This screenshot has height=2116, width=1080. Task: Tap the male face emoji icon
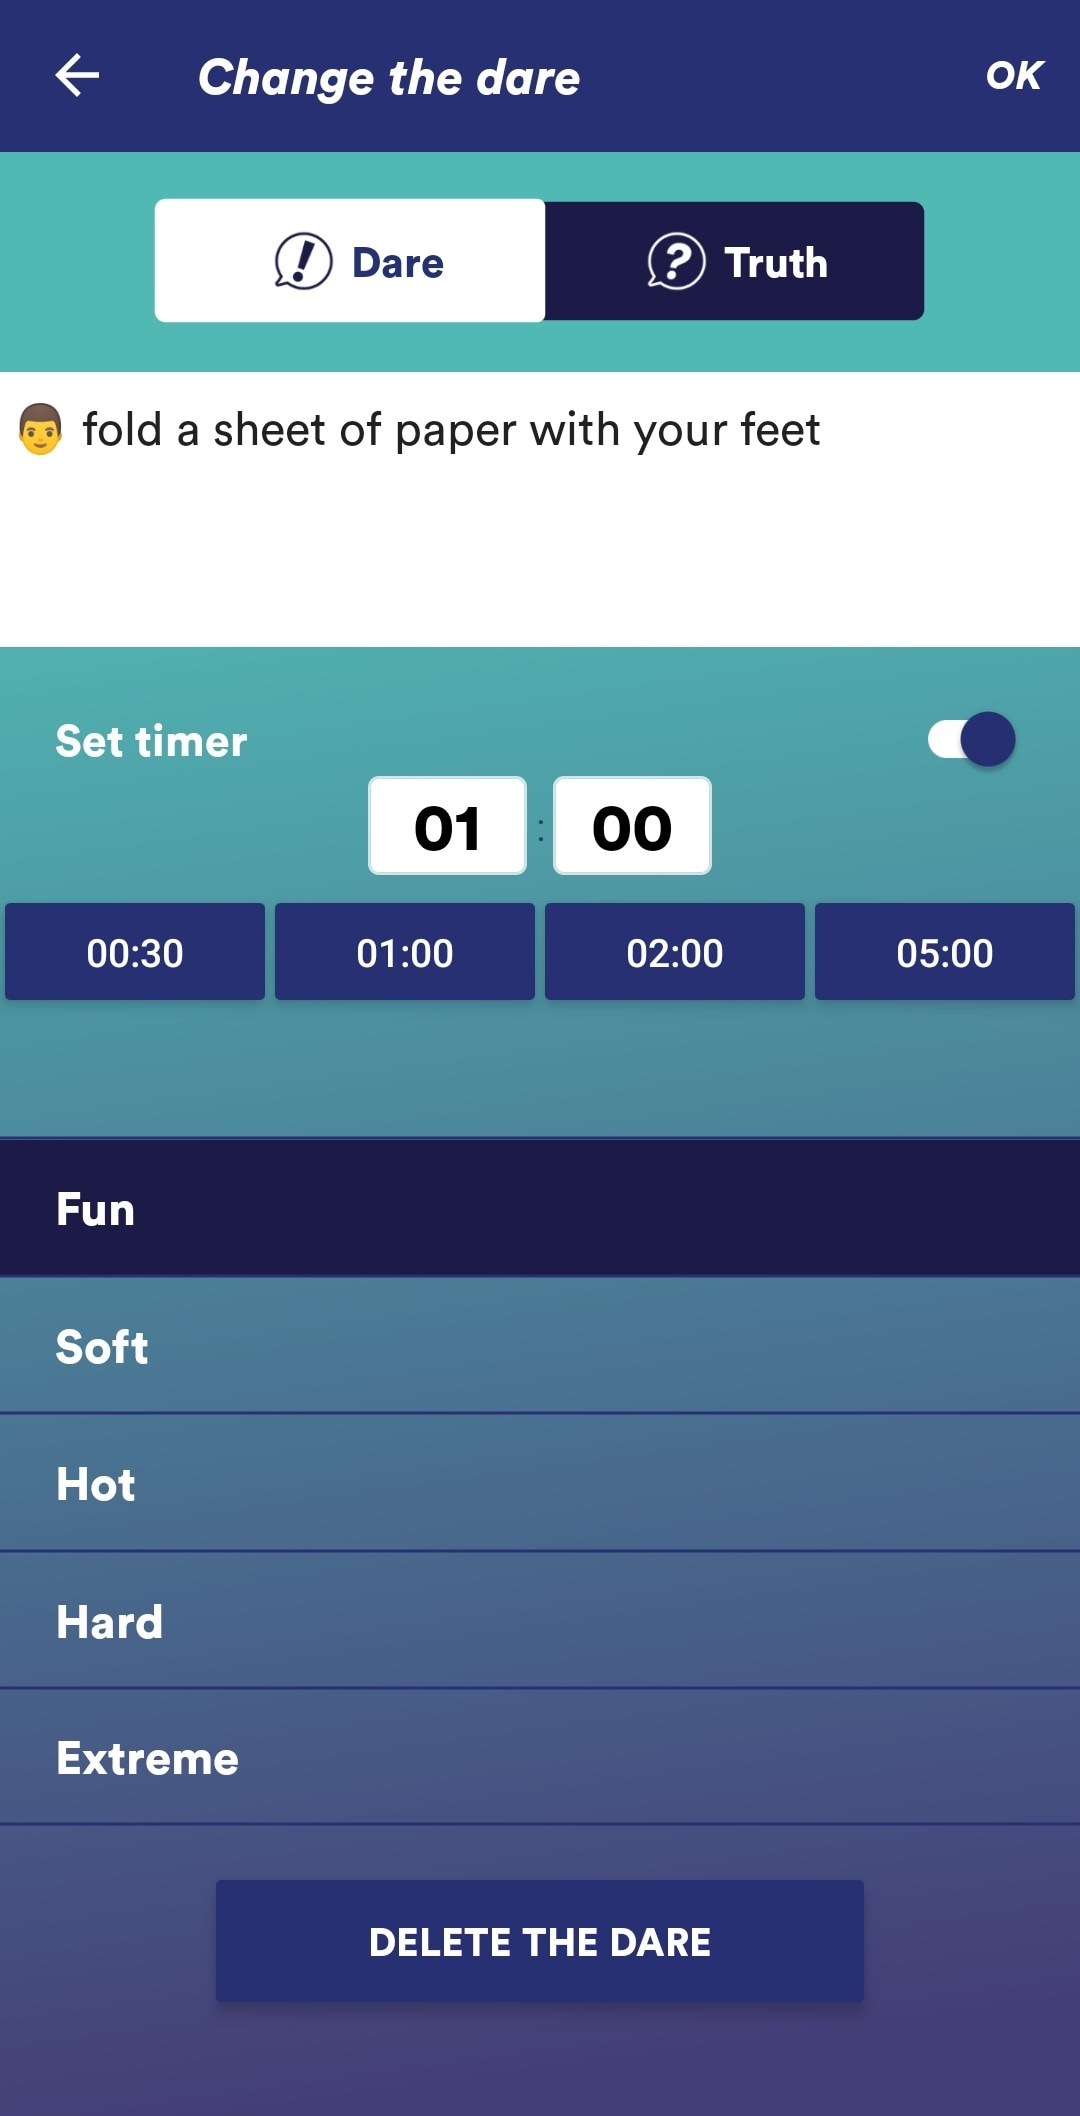41,430
